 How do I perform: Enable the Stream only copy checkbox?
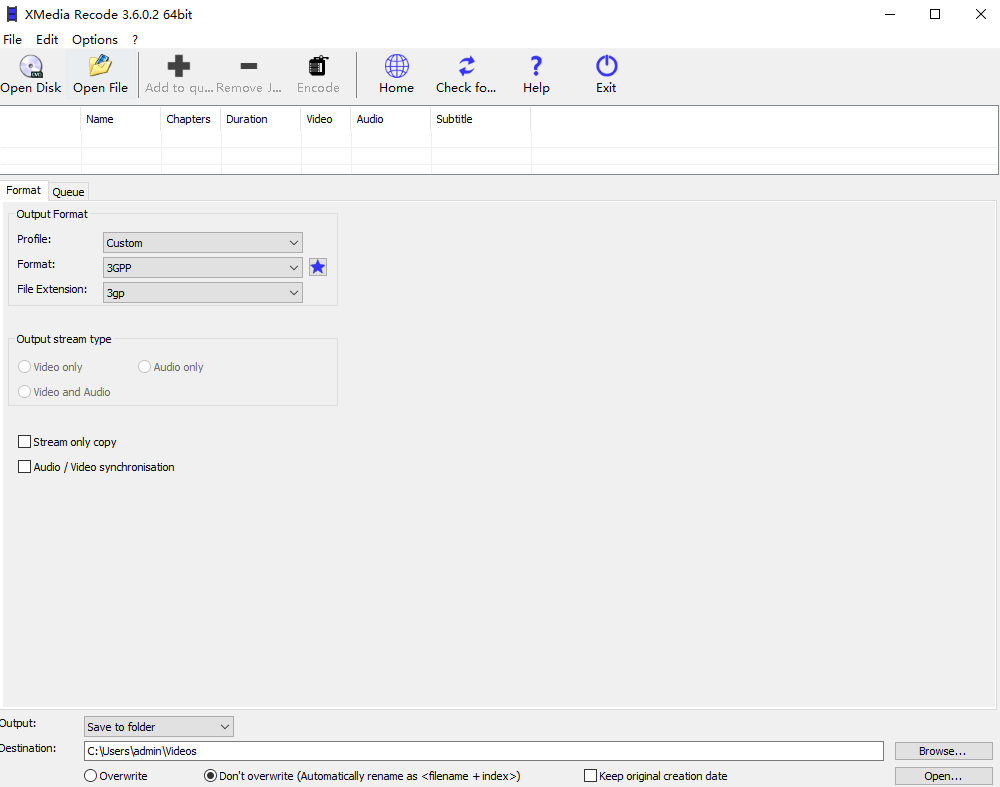24,441
